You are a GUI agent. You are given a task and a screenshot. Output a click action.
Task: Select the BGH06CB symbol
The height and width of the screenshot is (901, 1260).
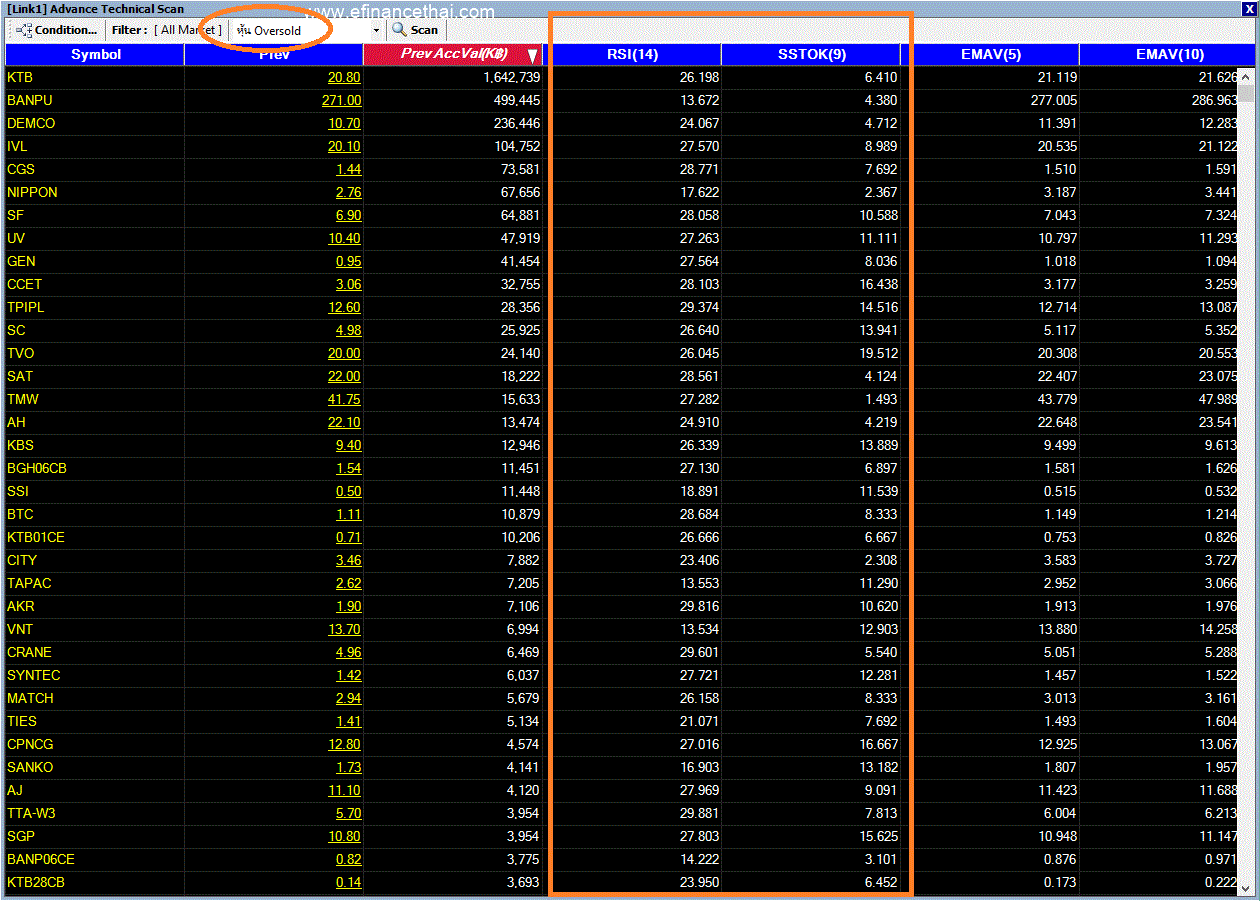click(37, 468)
